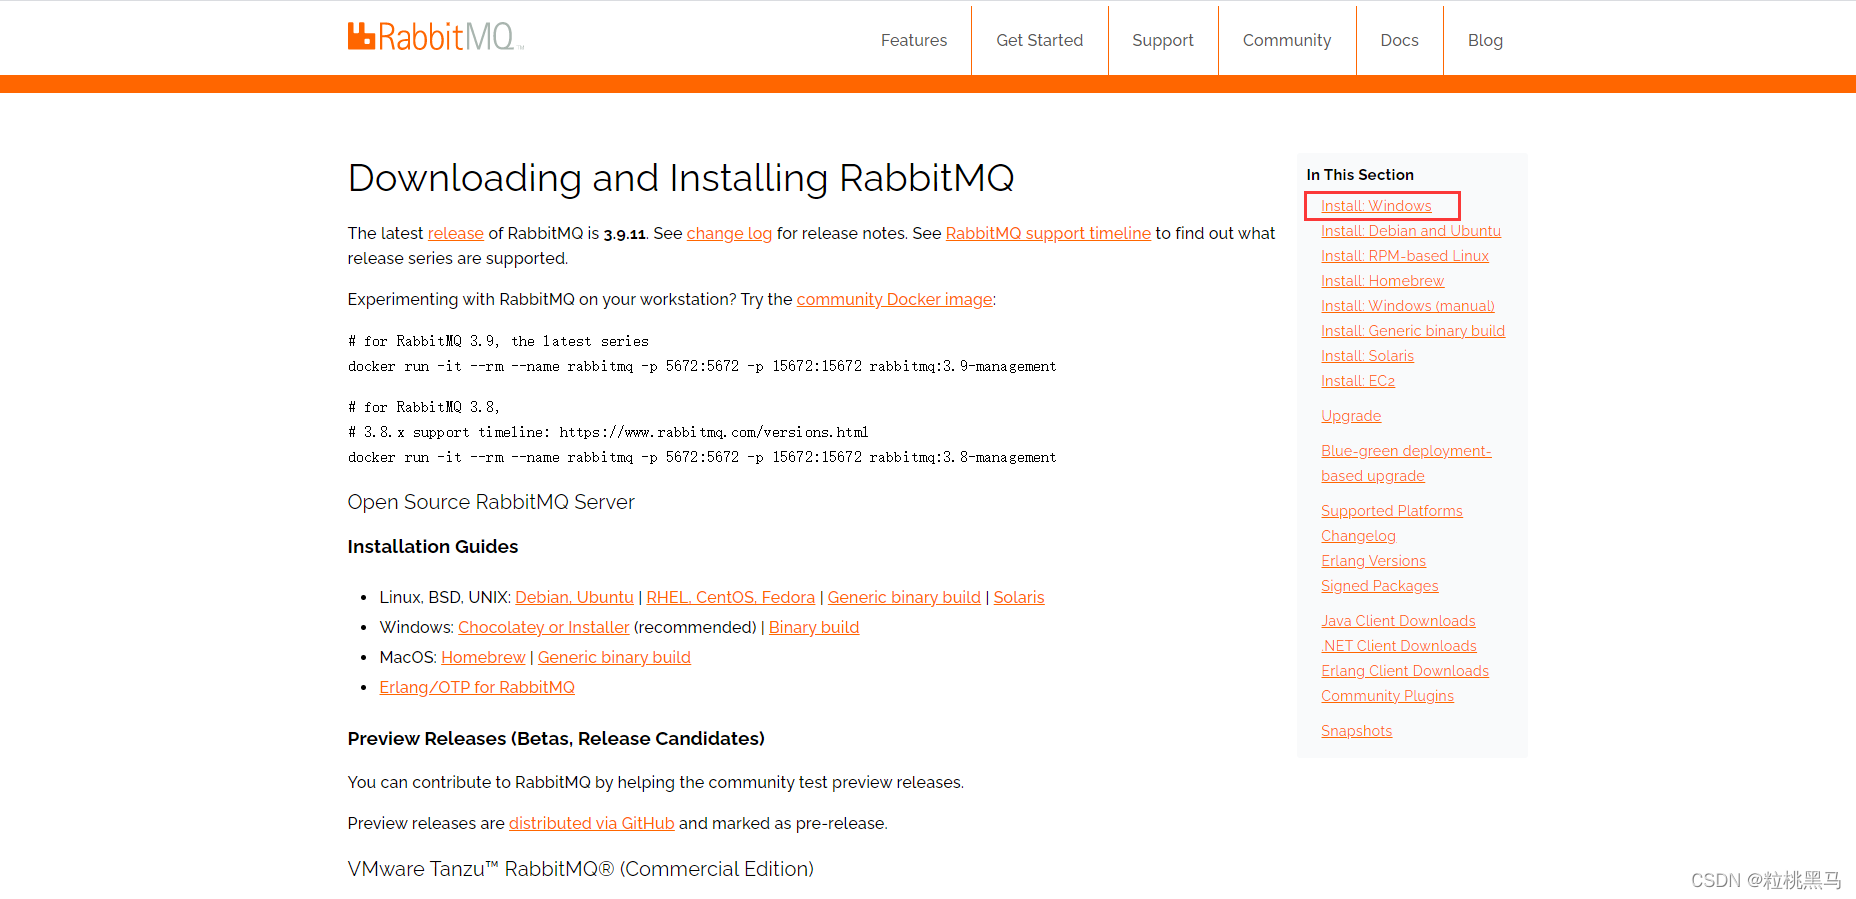This screenshot has width=1856, height=899.
Task: Select Install: RPM-based Linux in sidebar
Action: point(1404,256)
